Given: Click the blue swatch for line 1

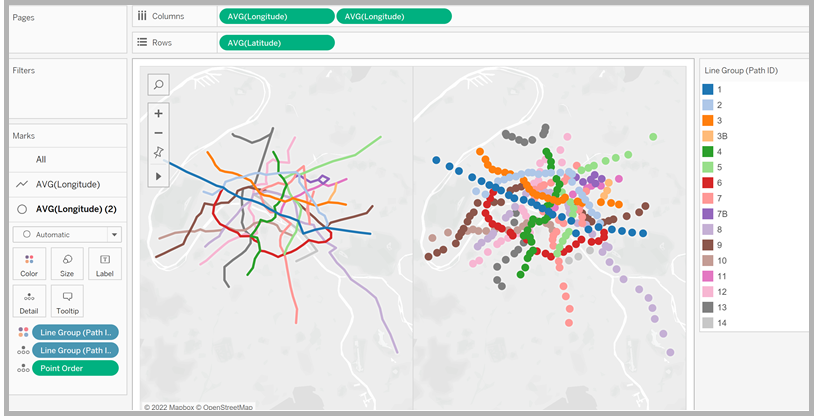Looking at the screenshot, I should click(x=707, y=90).
